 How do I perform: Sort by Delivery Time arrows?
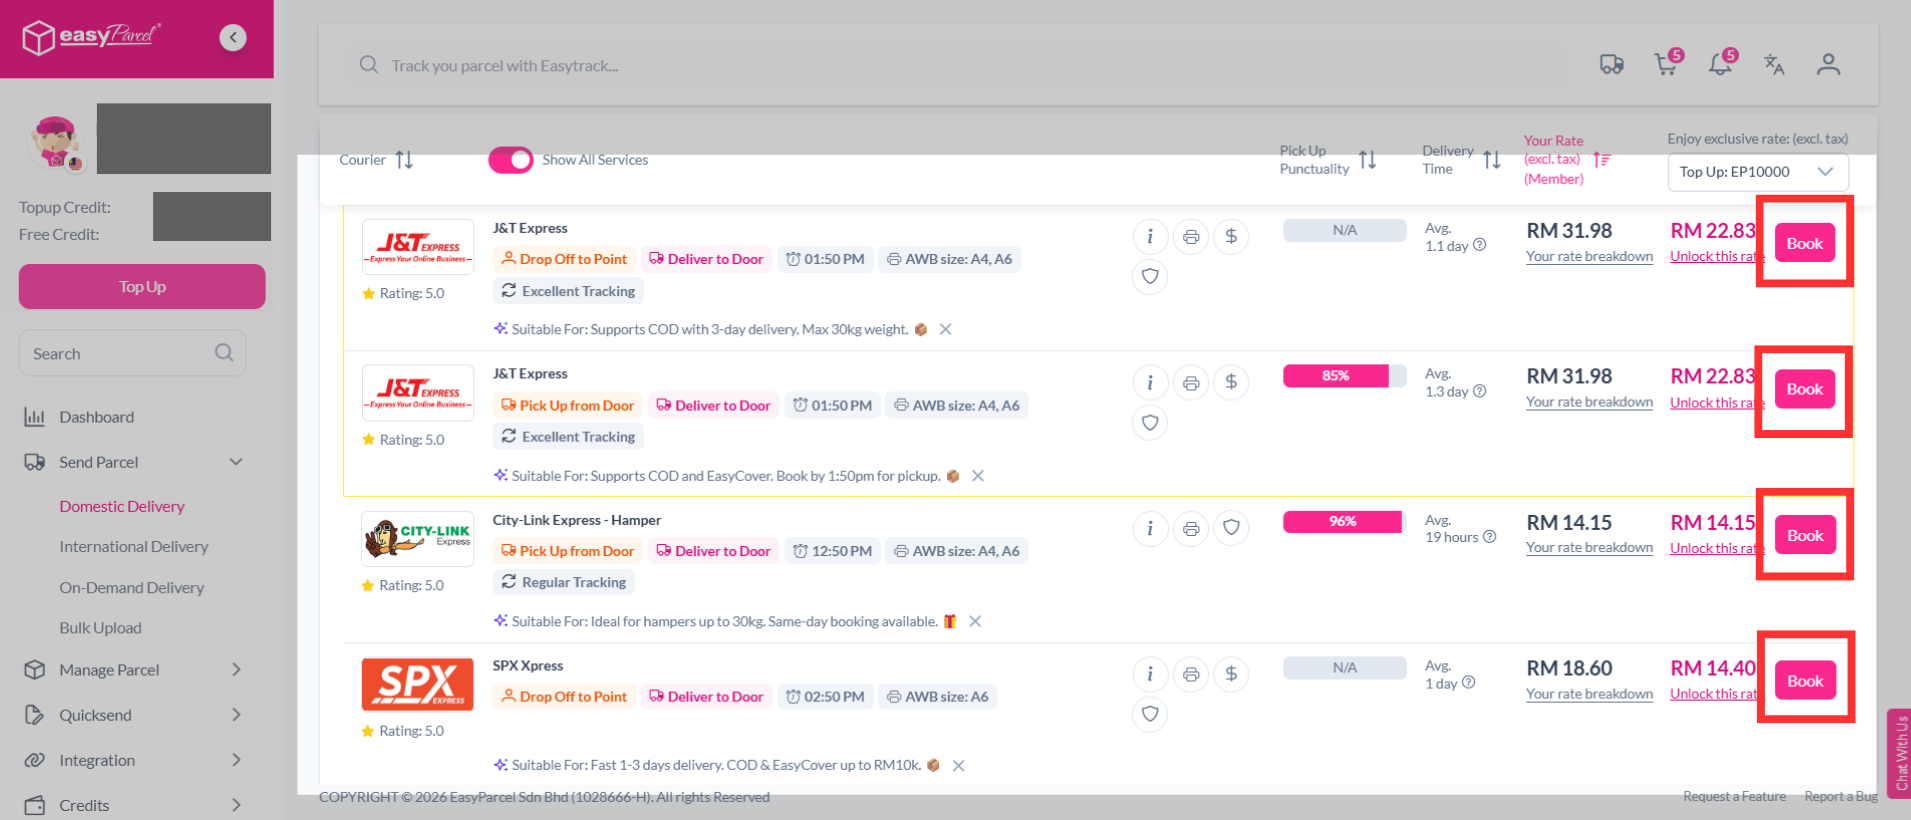coord(1492,160)
